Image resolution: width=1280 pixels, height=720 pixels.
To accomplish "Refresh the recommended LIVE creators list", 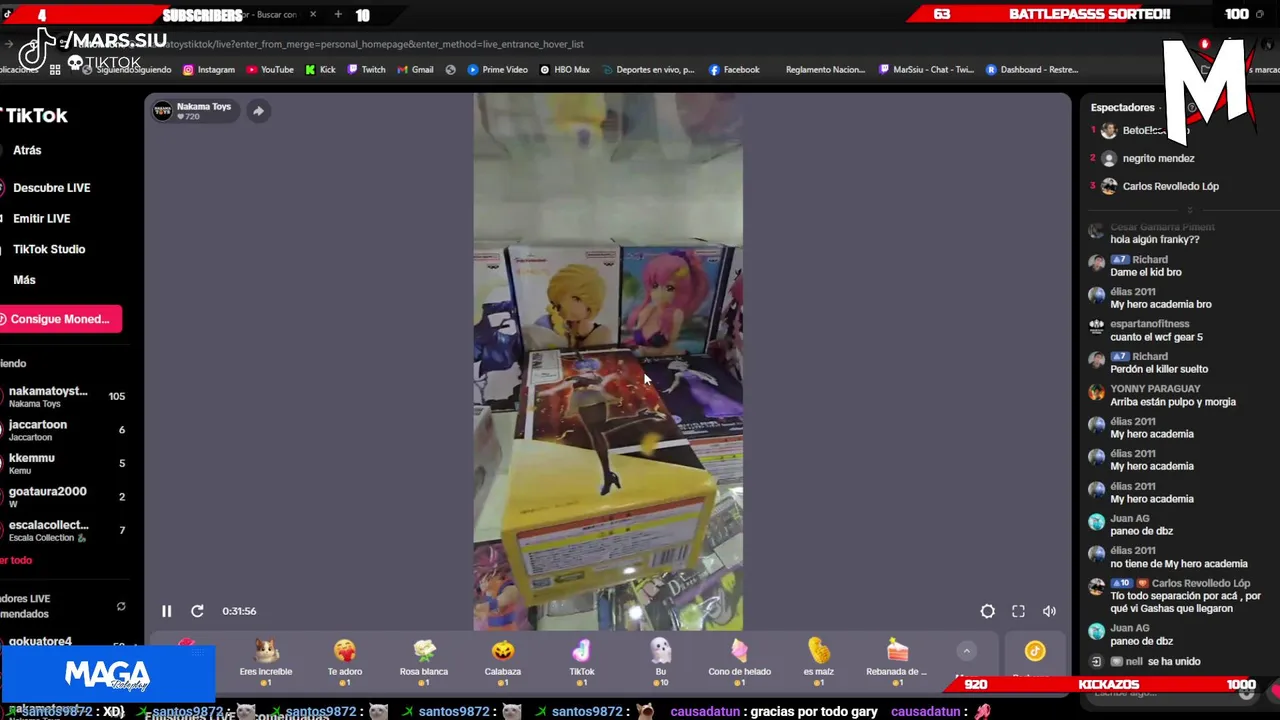I will (x=121, y=606).
